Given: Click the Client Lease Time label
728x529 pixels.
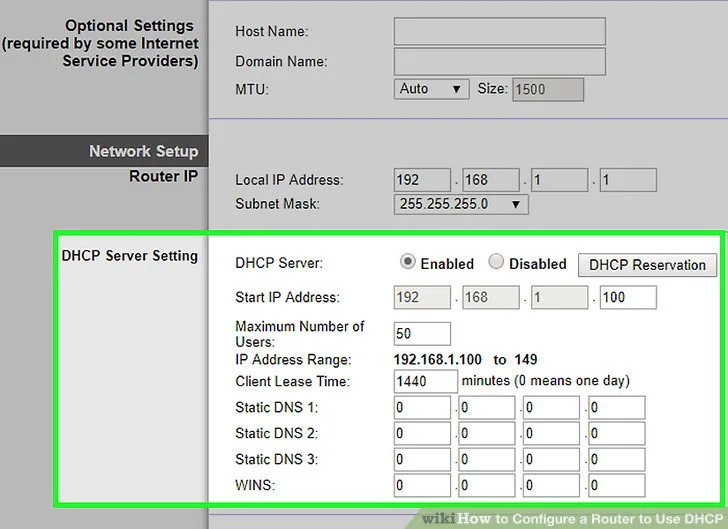Looking at the screenshot, I should (x=292, y=381).
